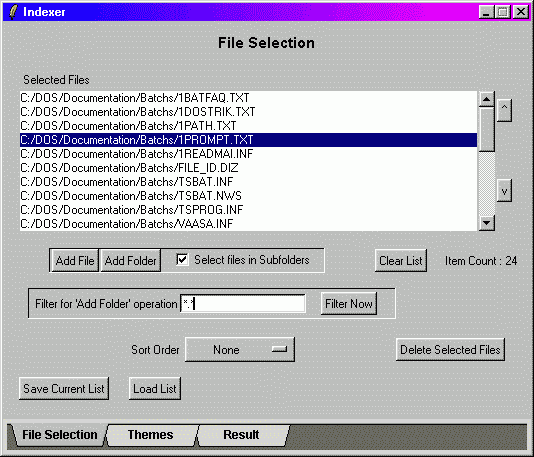Delete the selected files
Image resolution: width=534 pixels, height=457 pixels.
point(450,350)
